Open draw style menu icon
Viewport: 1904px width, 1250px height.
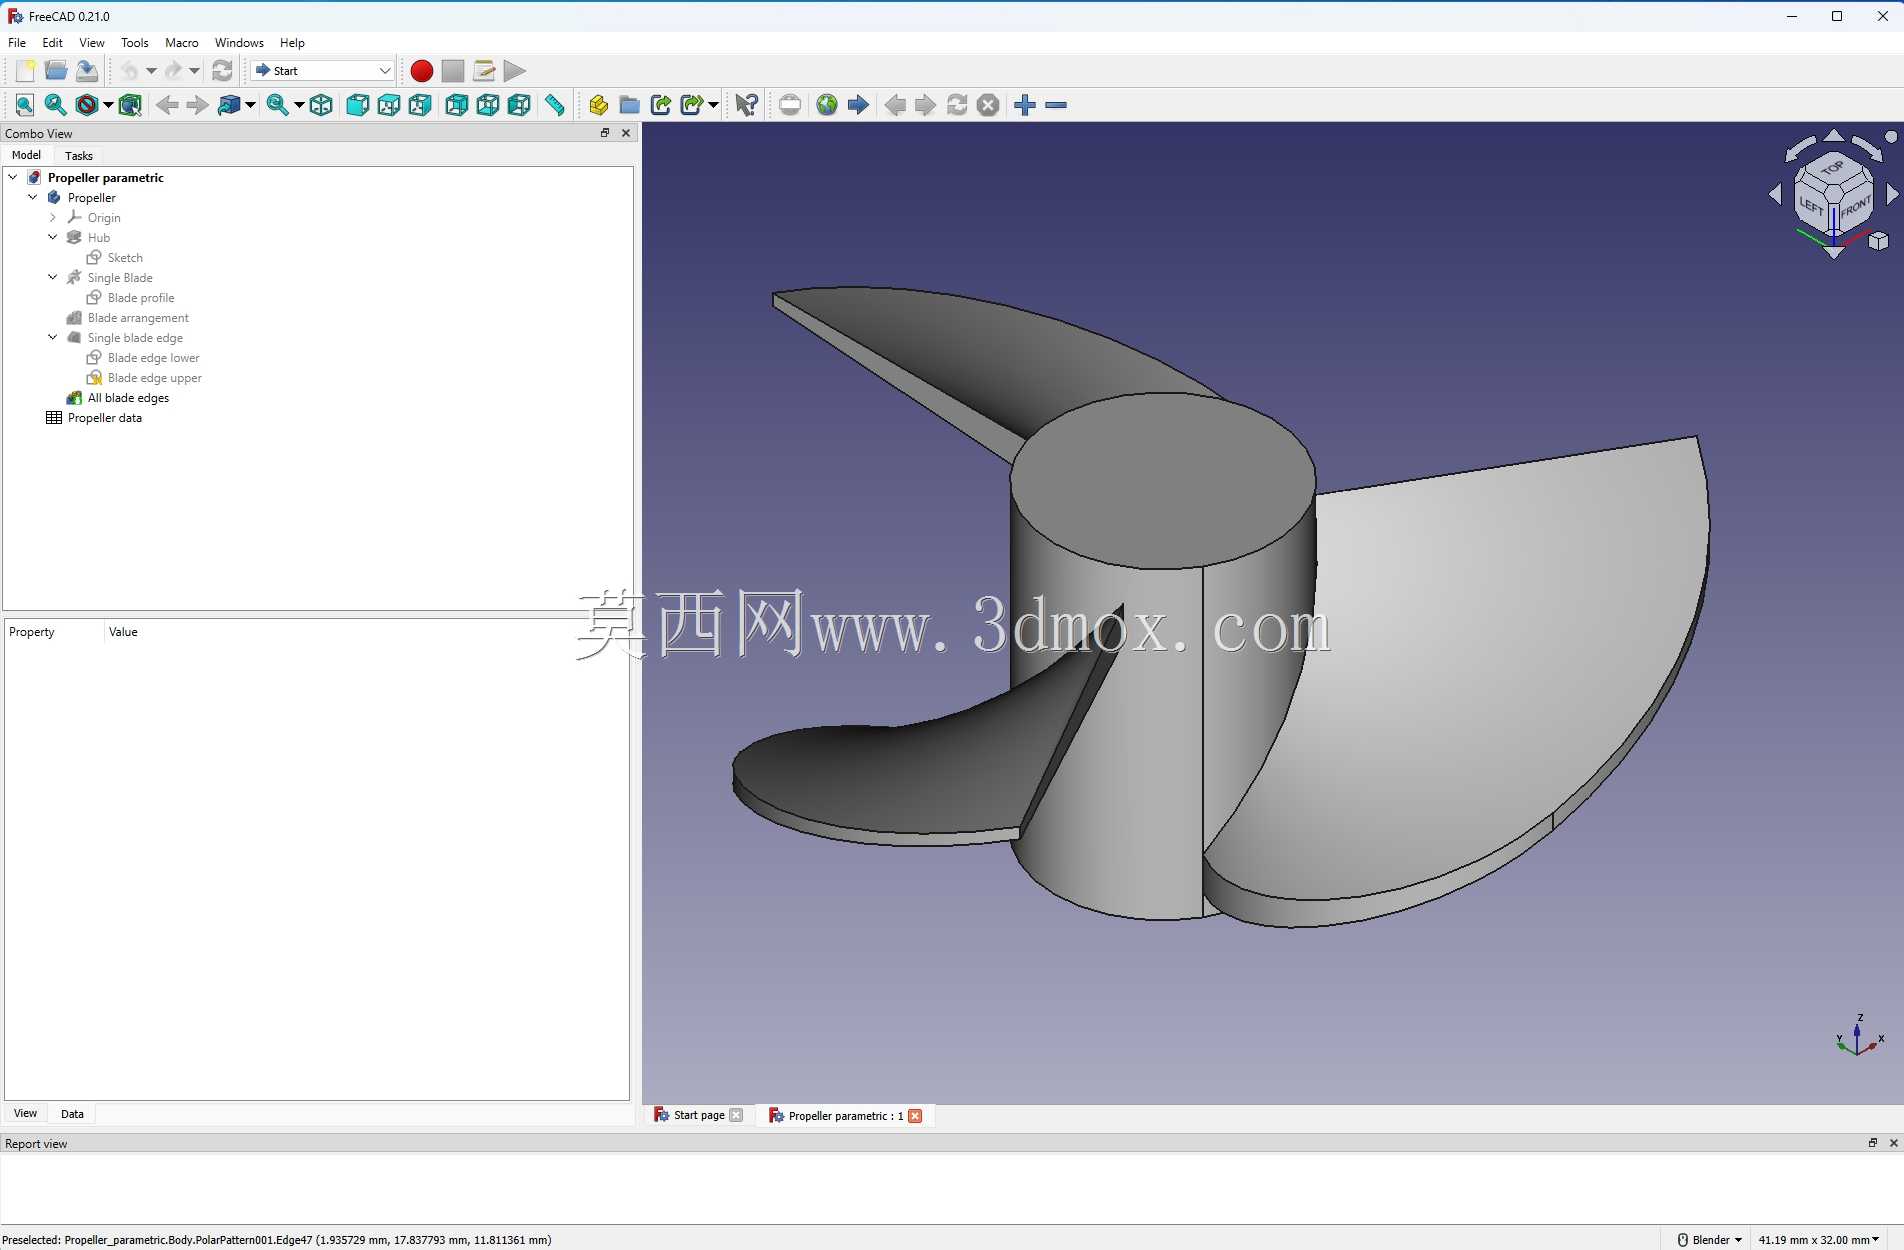click(x=87, y=105)
